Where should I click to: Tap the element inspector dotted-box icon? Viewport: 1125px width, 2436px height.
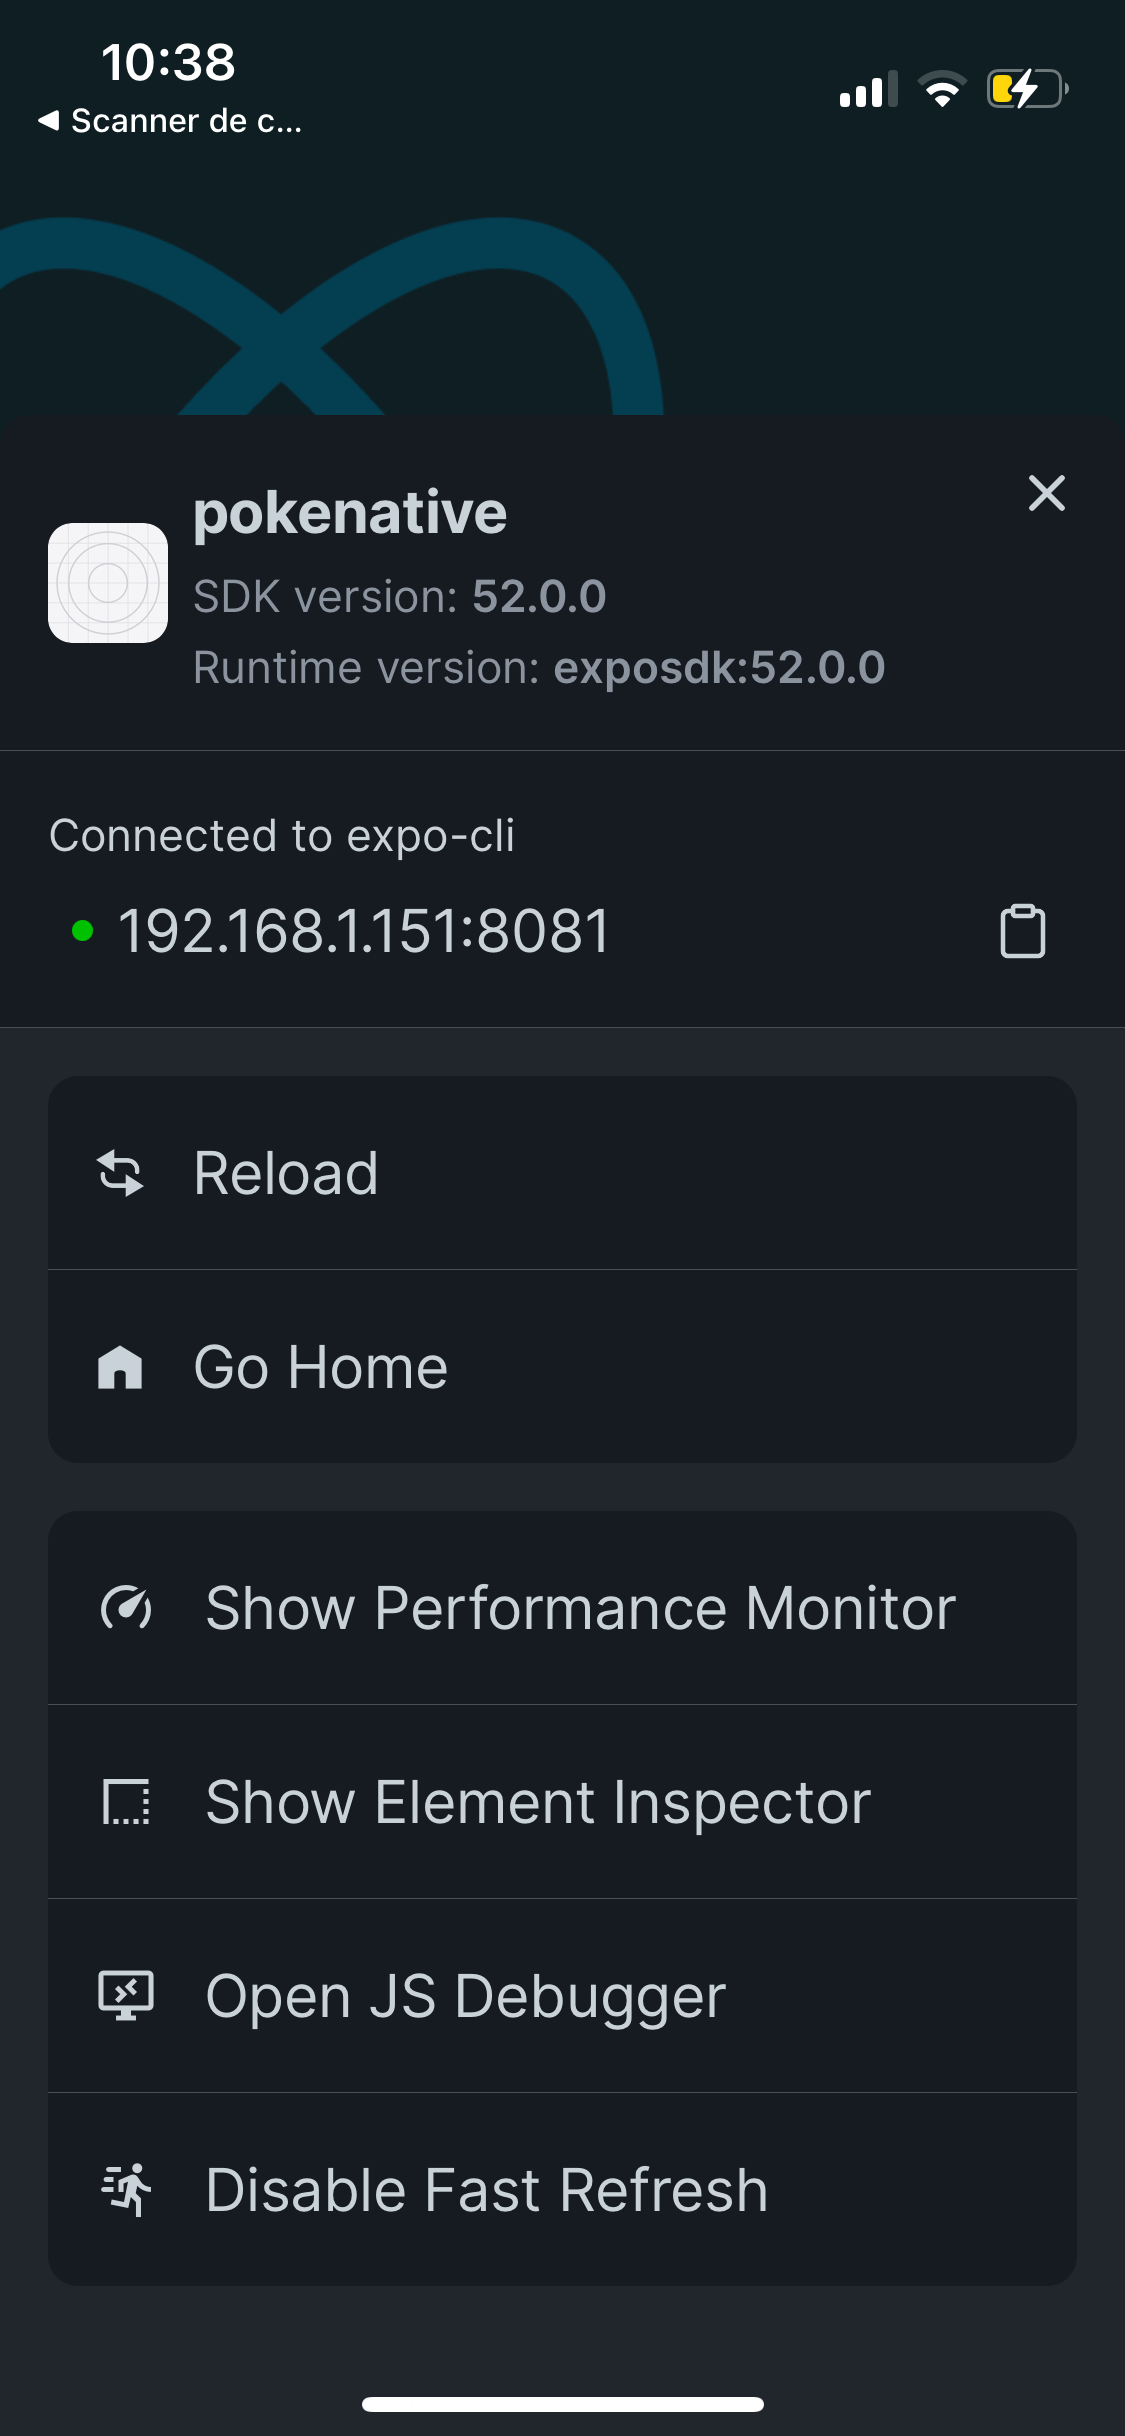[126, 1802]
